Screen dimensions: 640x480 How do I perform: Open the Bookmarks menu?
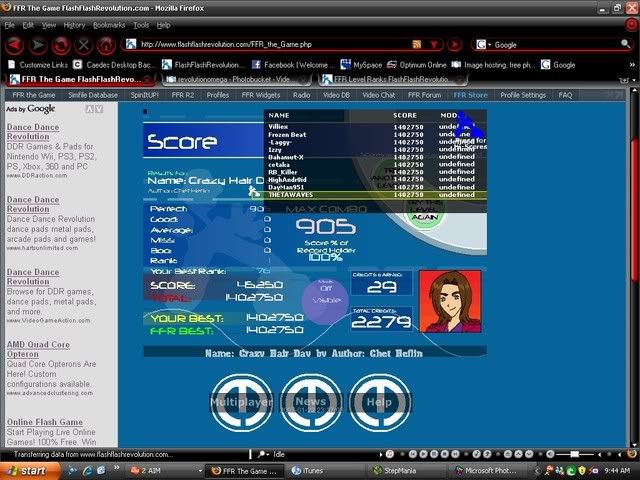[109, 24]
